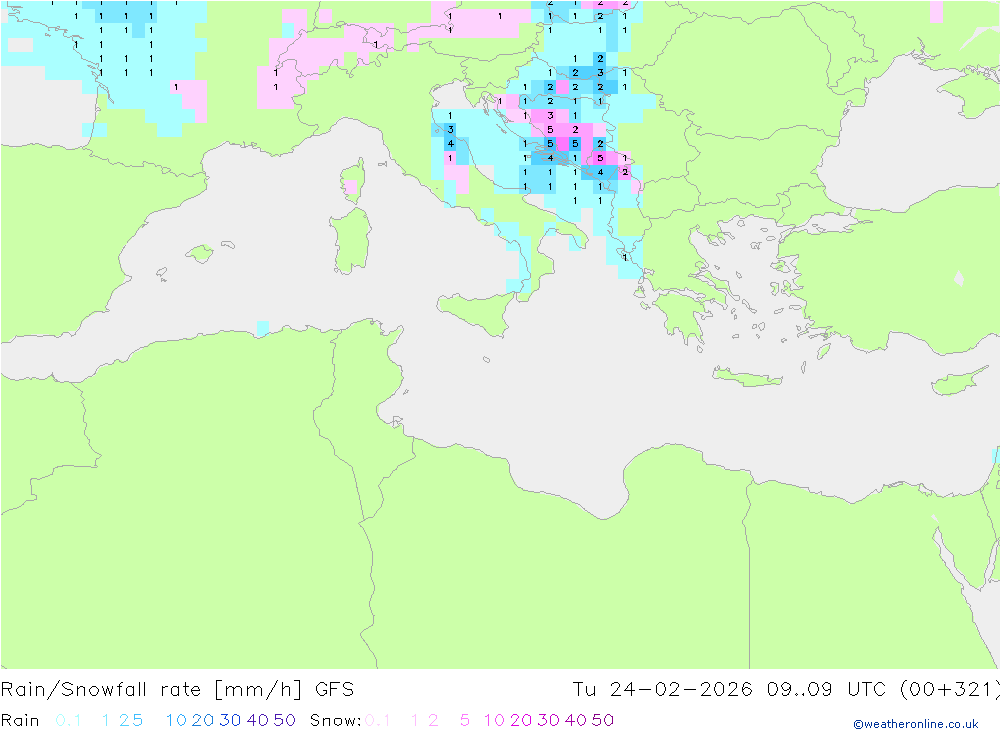Viewport: 1000px width, 733px height.
Task: Select the snow legend value 10
Action: click(494, 720)
